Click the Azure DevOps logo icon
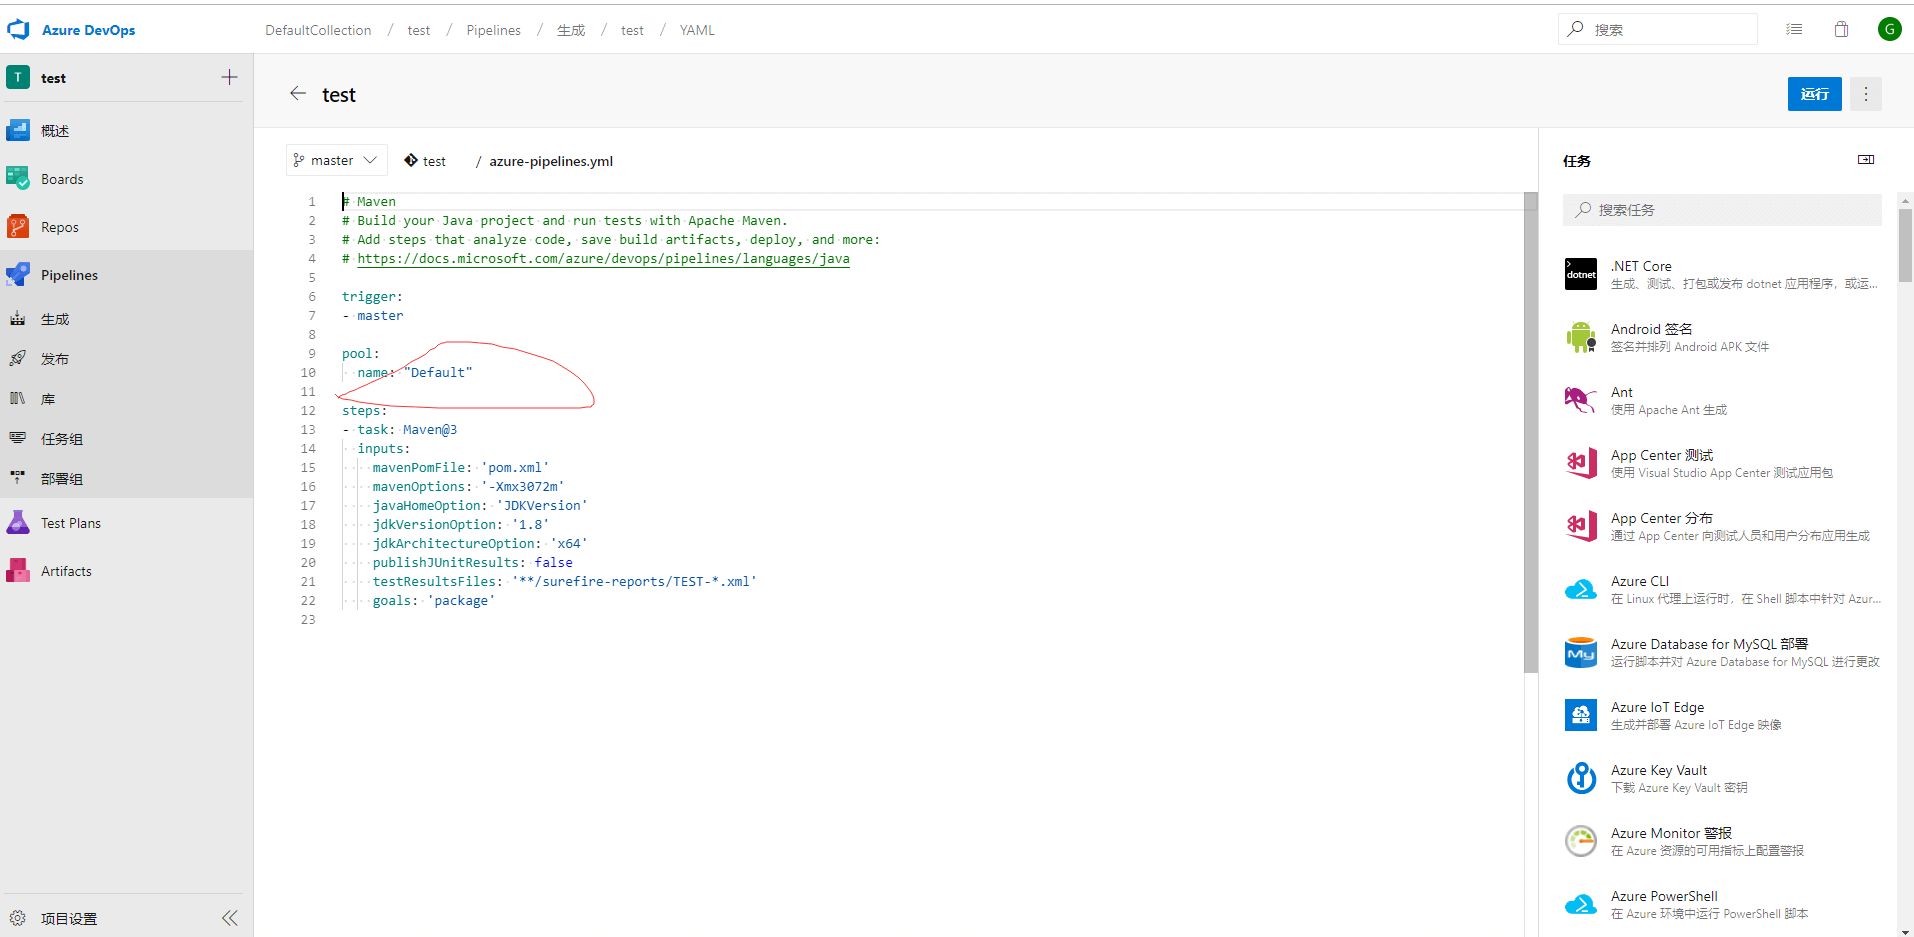 tap(18, 30)
